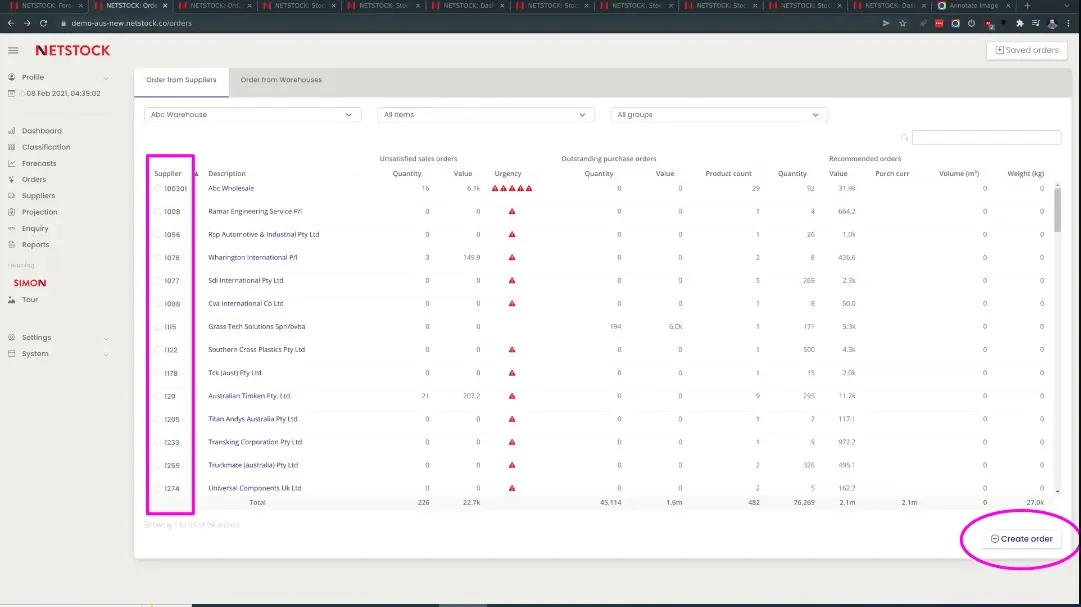Open a new browser tab with plus icon
This screenshot has height=607, width=1081.
point(1027,6)
